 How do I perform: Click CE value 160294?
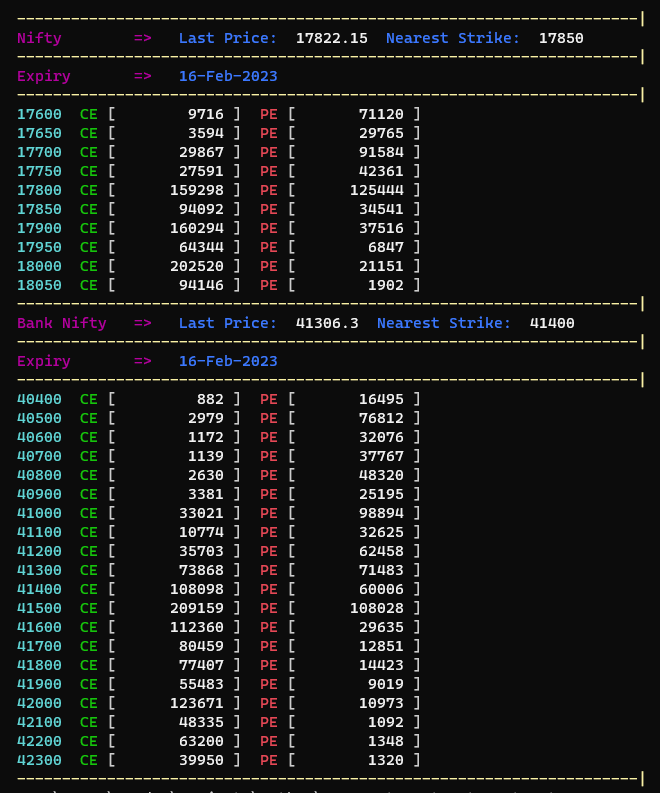click(197, 228)
